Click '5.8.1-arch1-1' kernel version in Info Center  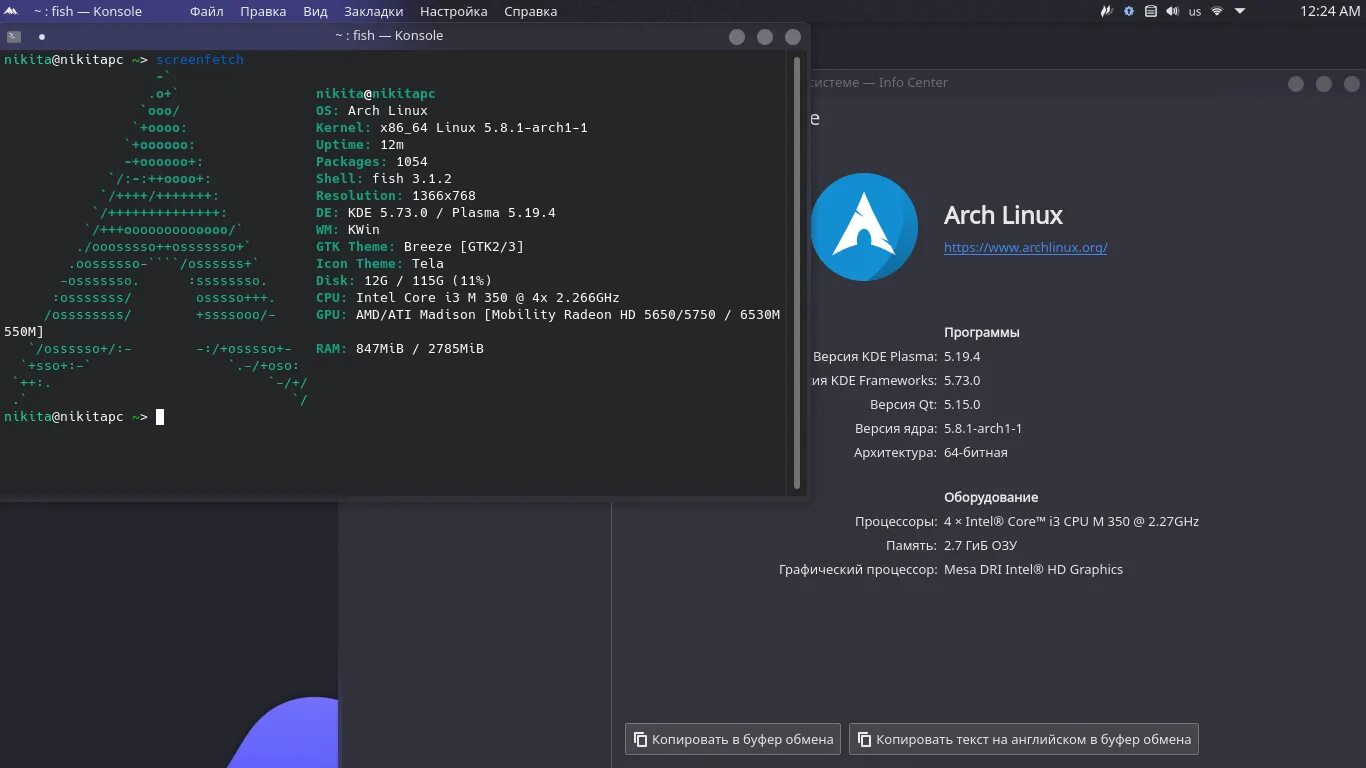(983, 429)
